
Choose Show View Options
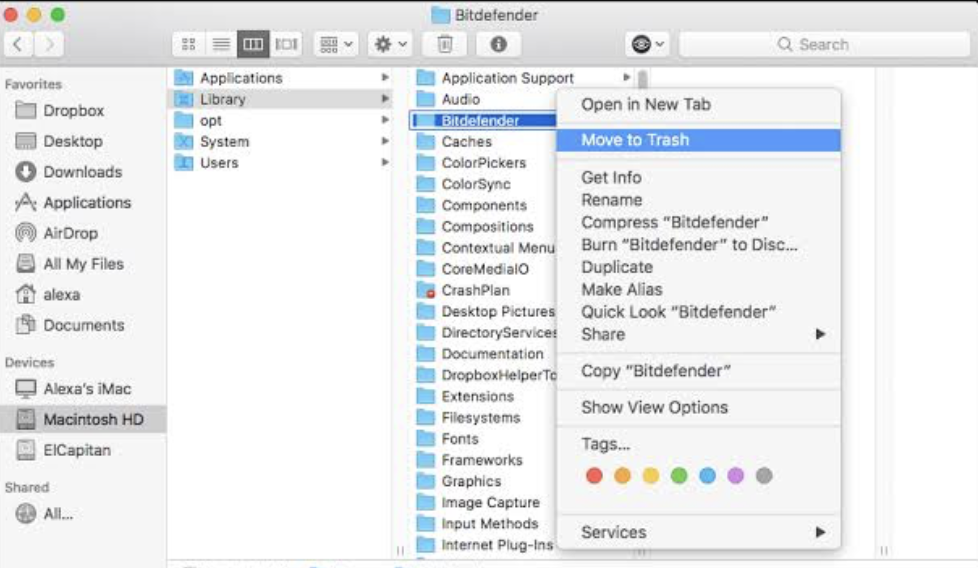(x=699, y=408)
